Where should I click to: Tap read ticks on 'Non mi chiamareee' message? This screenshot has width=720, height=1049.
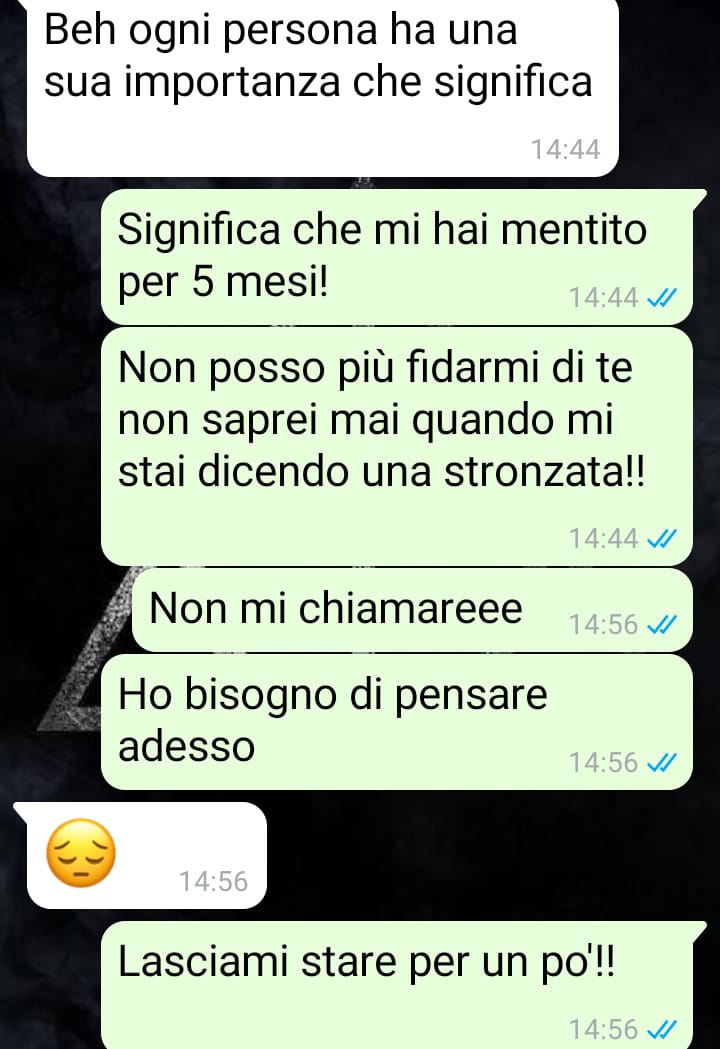pos(662,624)
